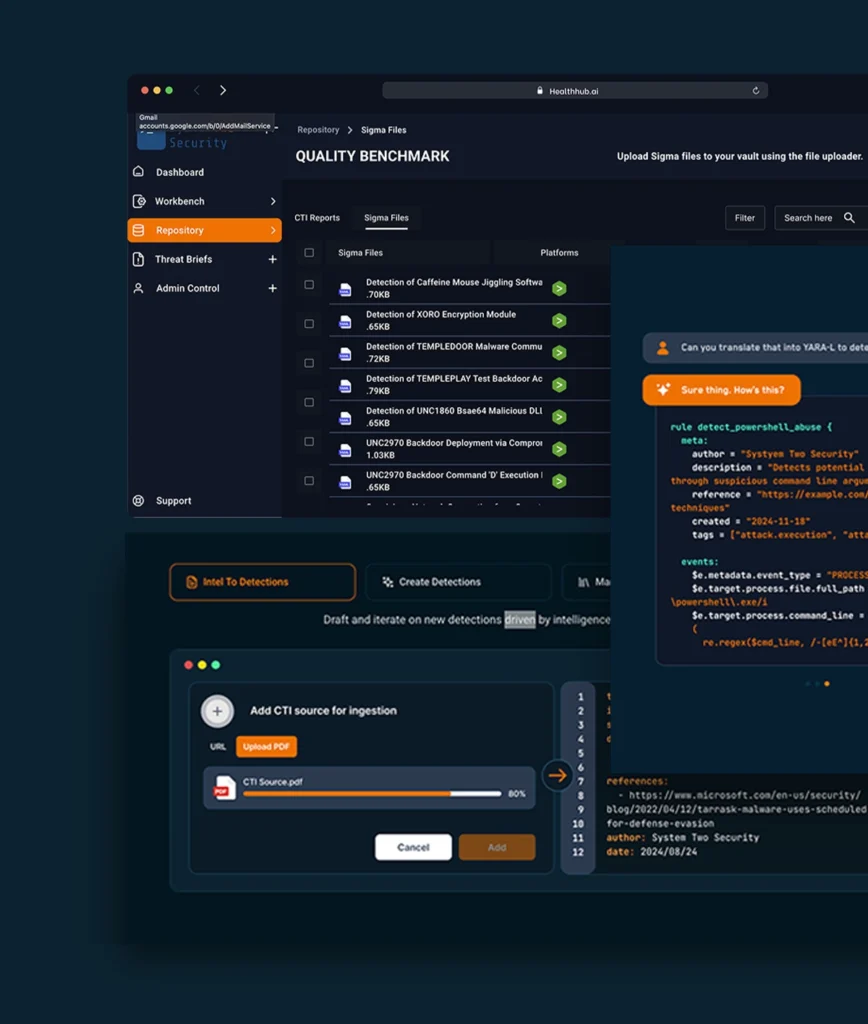This screenshot has width=868, height=1024.
Task: Click the CTI Source.pdf upload progress bar
Action: [372, 794]
